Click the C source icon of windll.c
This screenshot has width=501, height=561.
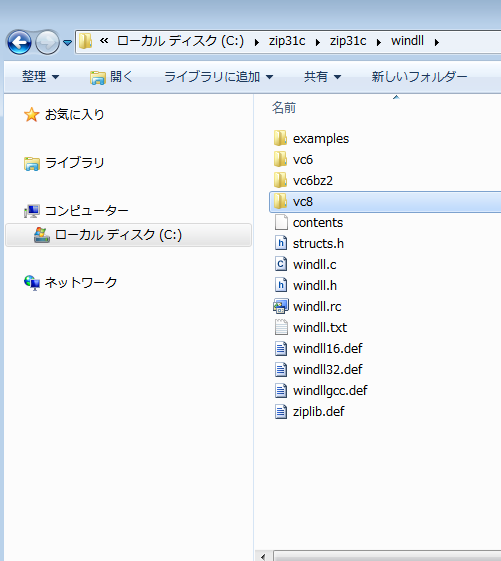[x=281, y=264]
